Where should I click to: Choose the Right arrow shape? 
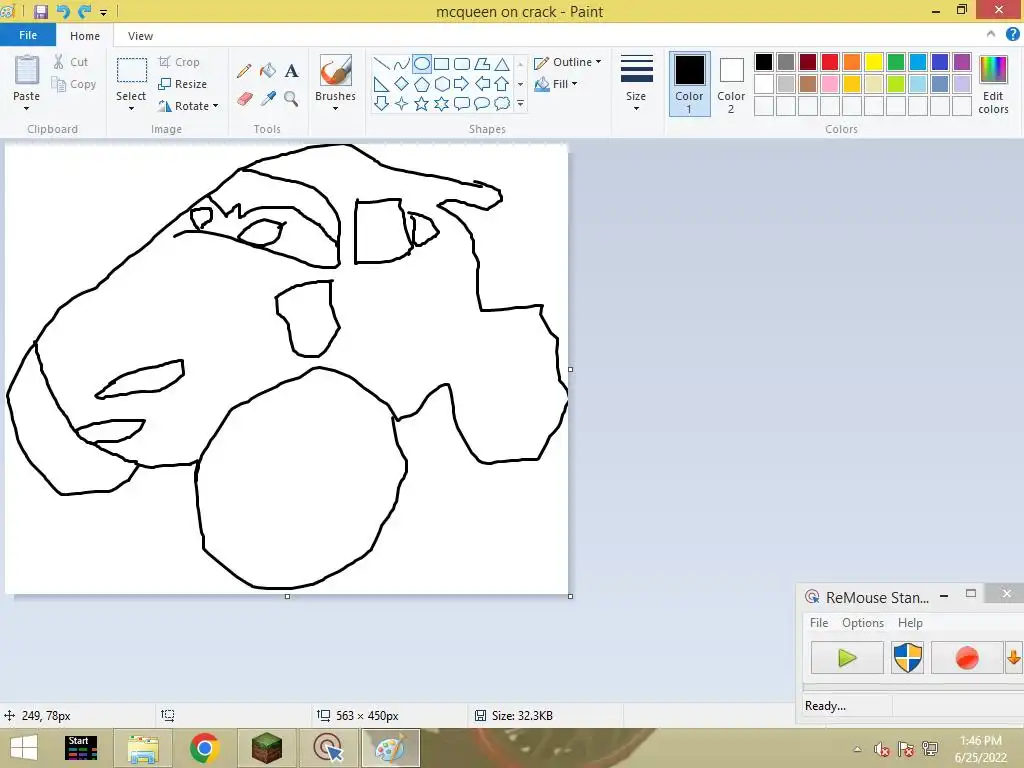coord(462,84)
